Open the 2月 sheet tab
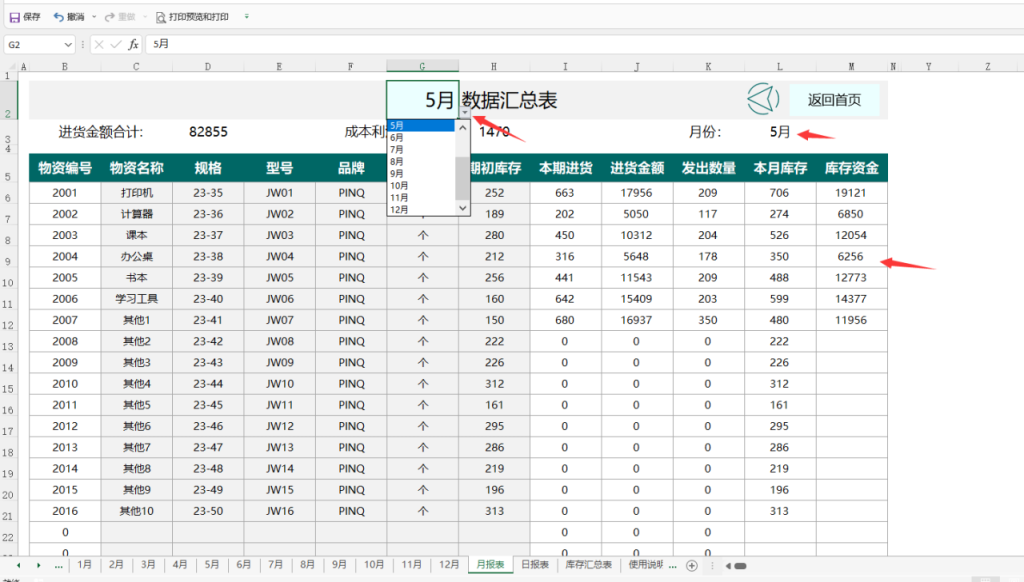 (116, 565)
